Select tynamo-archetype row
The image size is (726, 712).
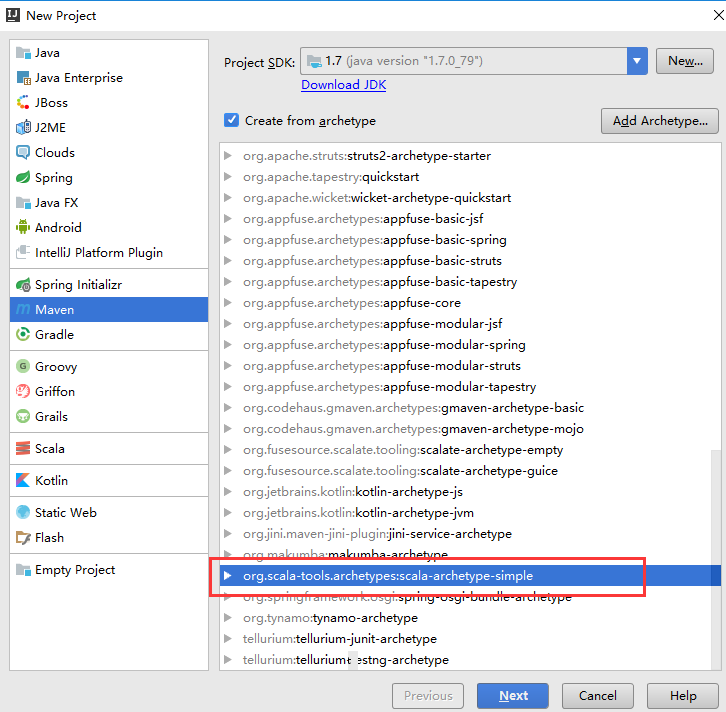pyautogui.click(x=465, y=618)
